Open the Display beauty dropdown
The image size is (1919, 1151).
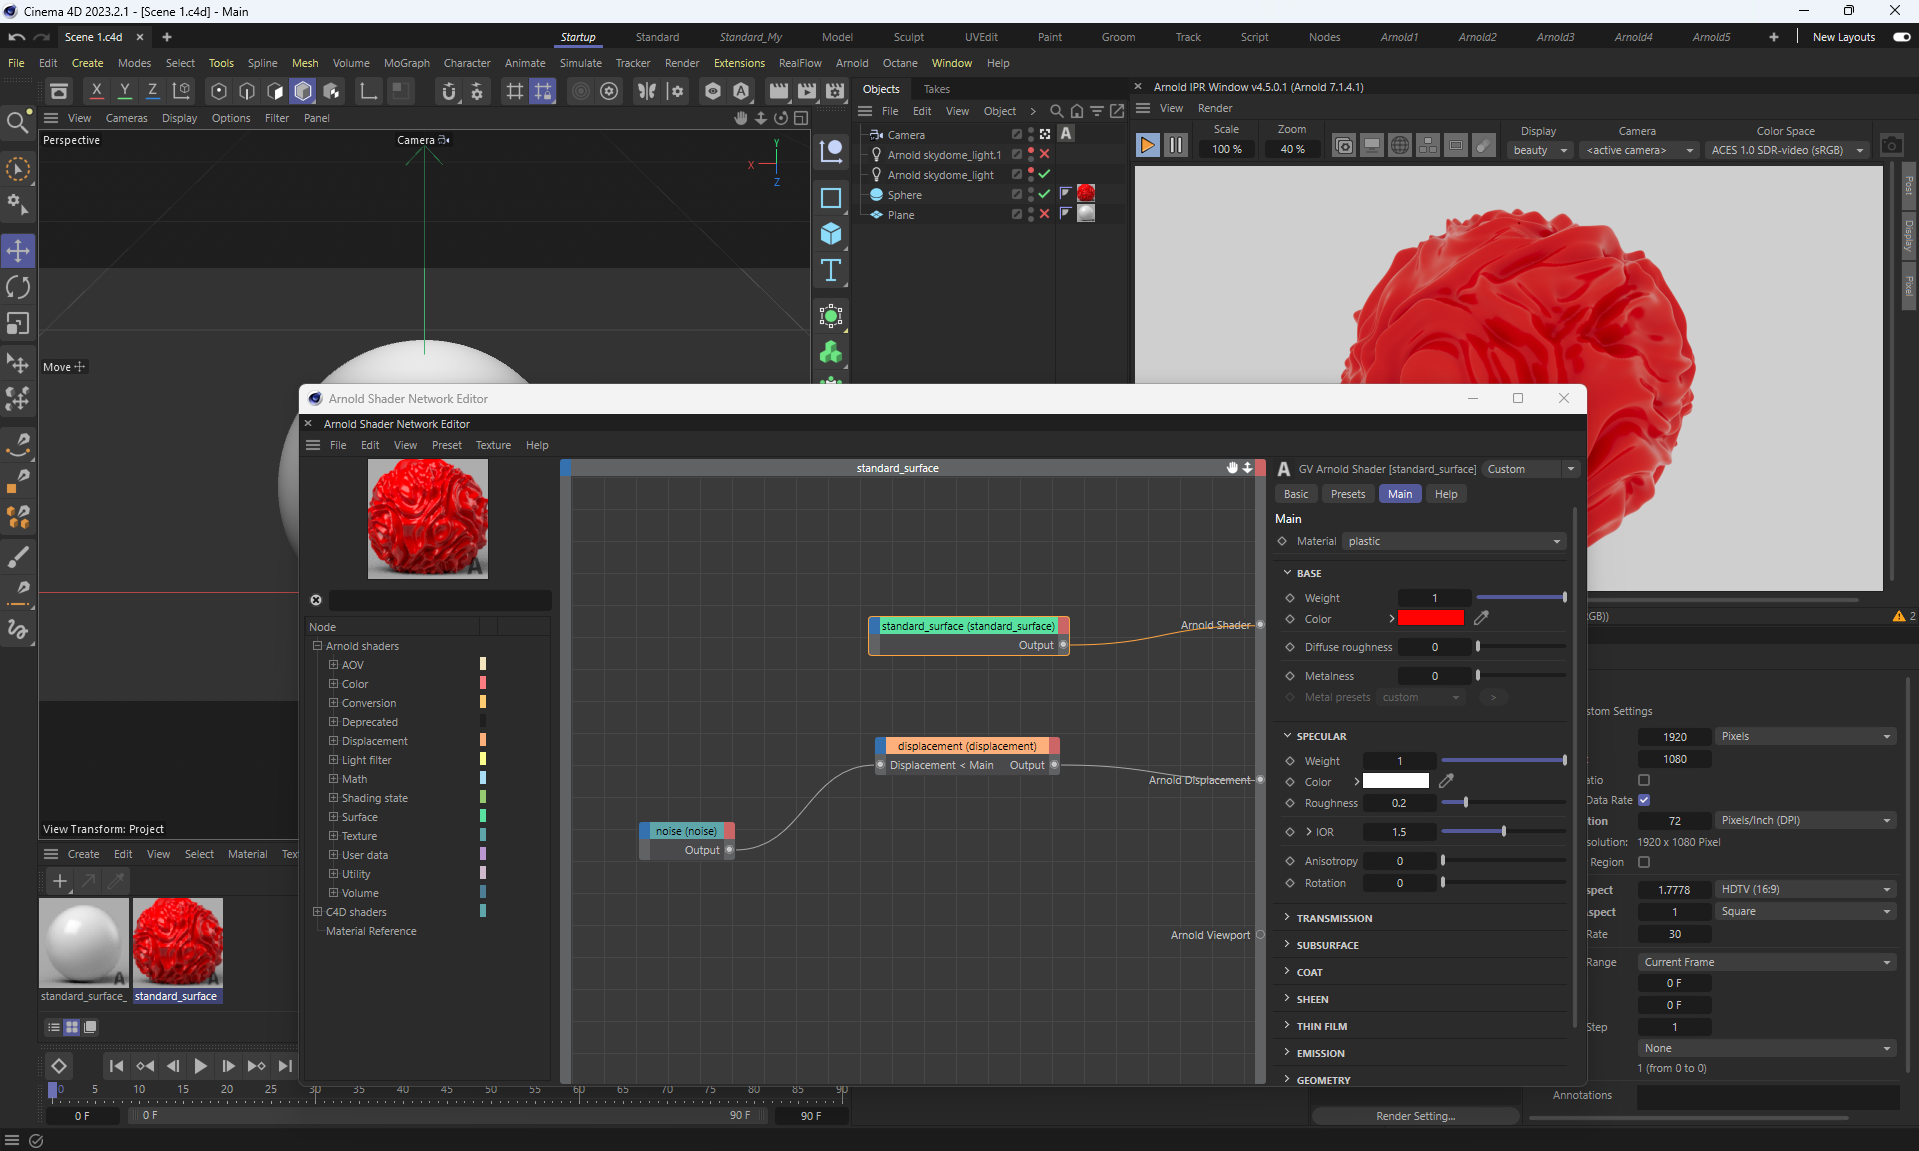[x=1540, y=150]
